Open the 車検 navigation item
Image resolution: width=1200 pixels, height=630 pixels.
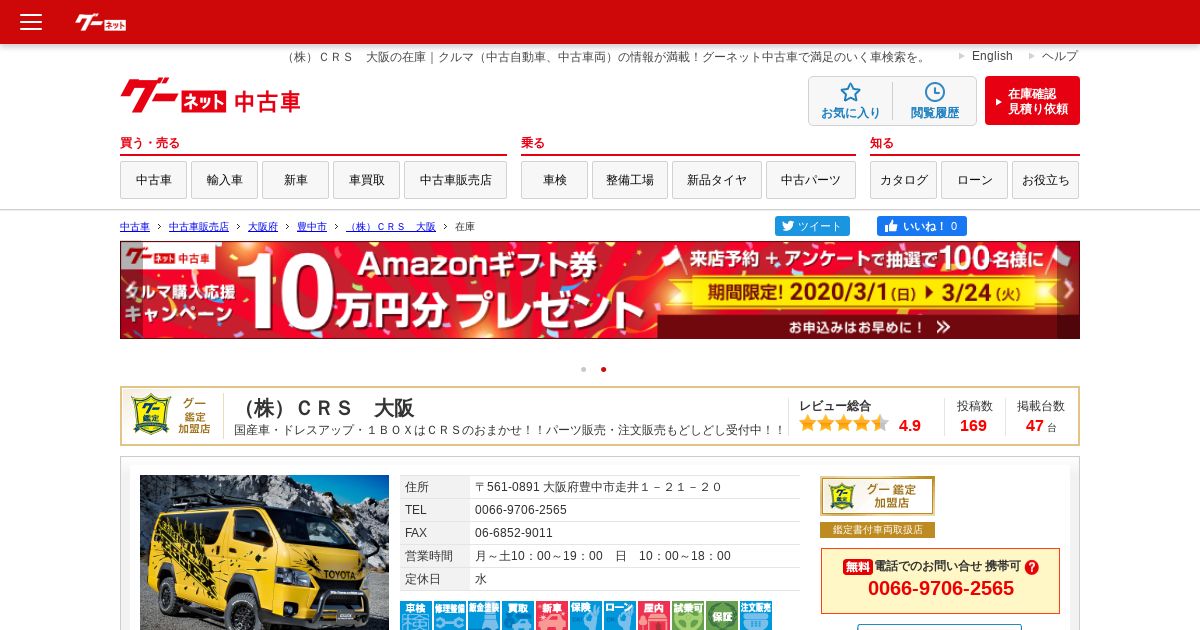point(554,180)
